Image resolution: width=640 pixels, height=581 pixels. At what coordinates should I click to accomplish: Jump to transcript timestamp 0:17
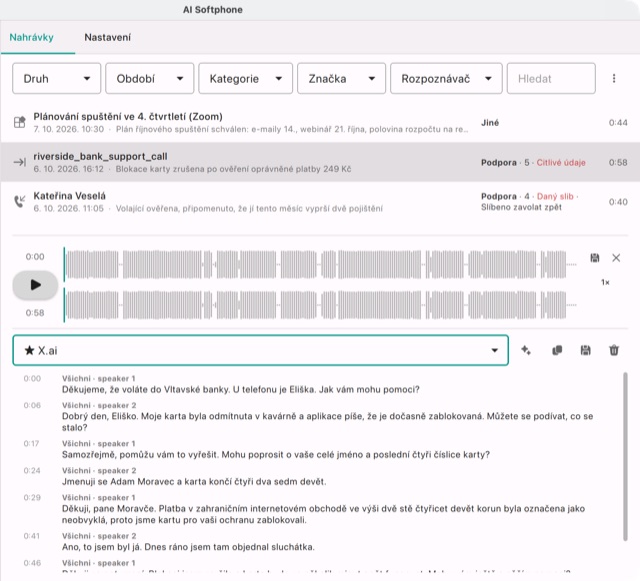click(31, 443)
